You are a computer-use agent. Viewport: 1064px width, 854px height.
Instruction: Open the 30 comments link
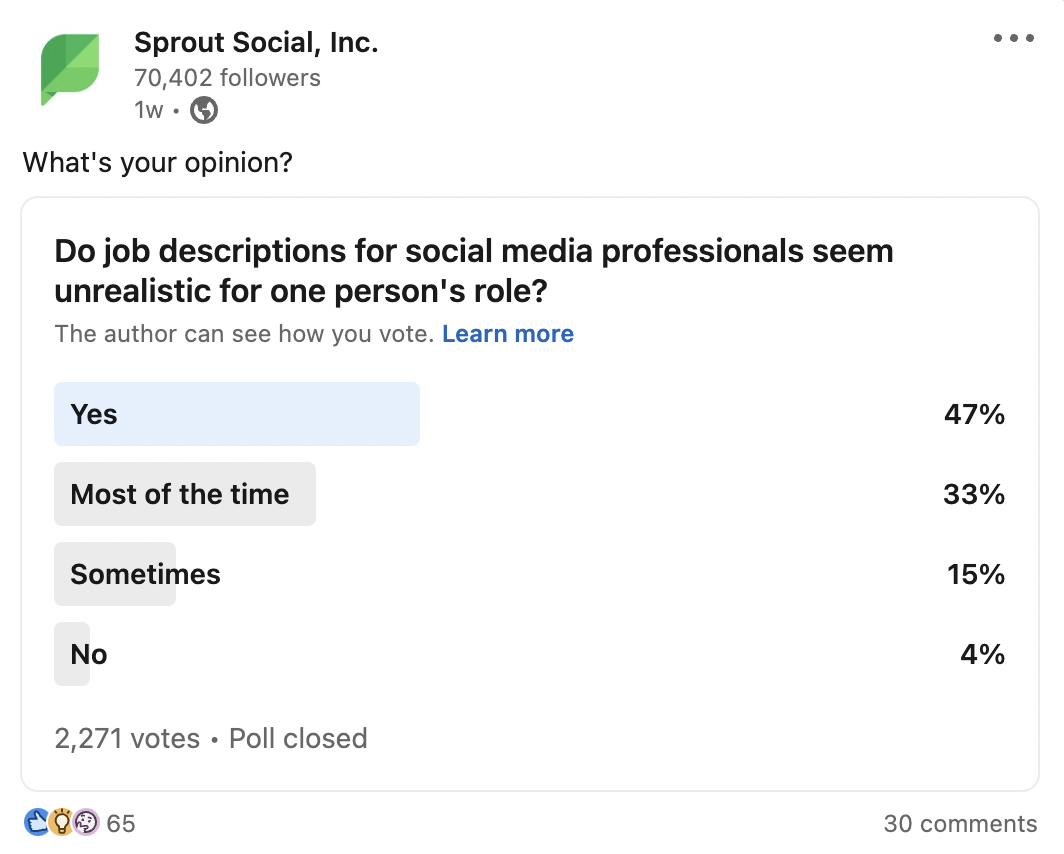(960, 824)
